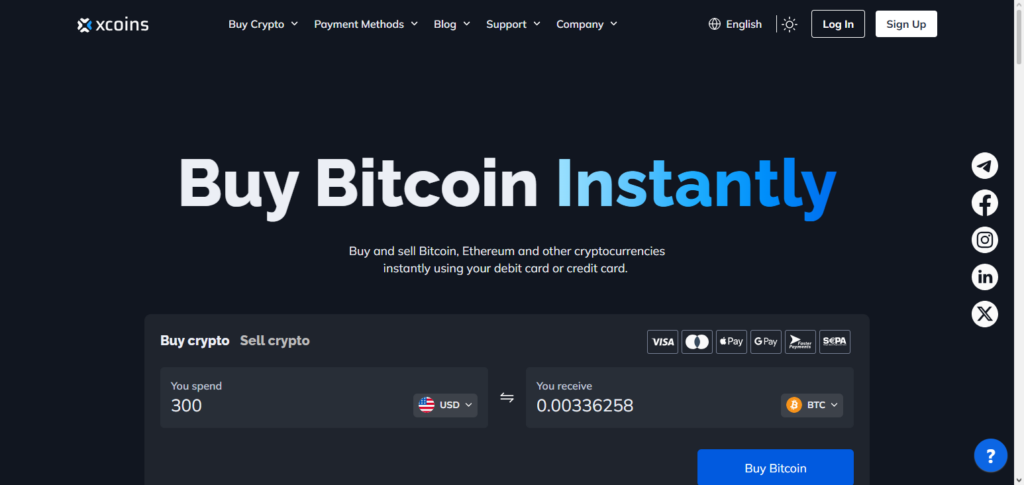Open the LinkedIn social icon

[984, 277]
